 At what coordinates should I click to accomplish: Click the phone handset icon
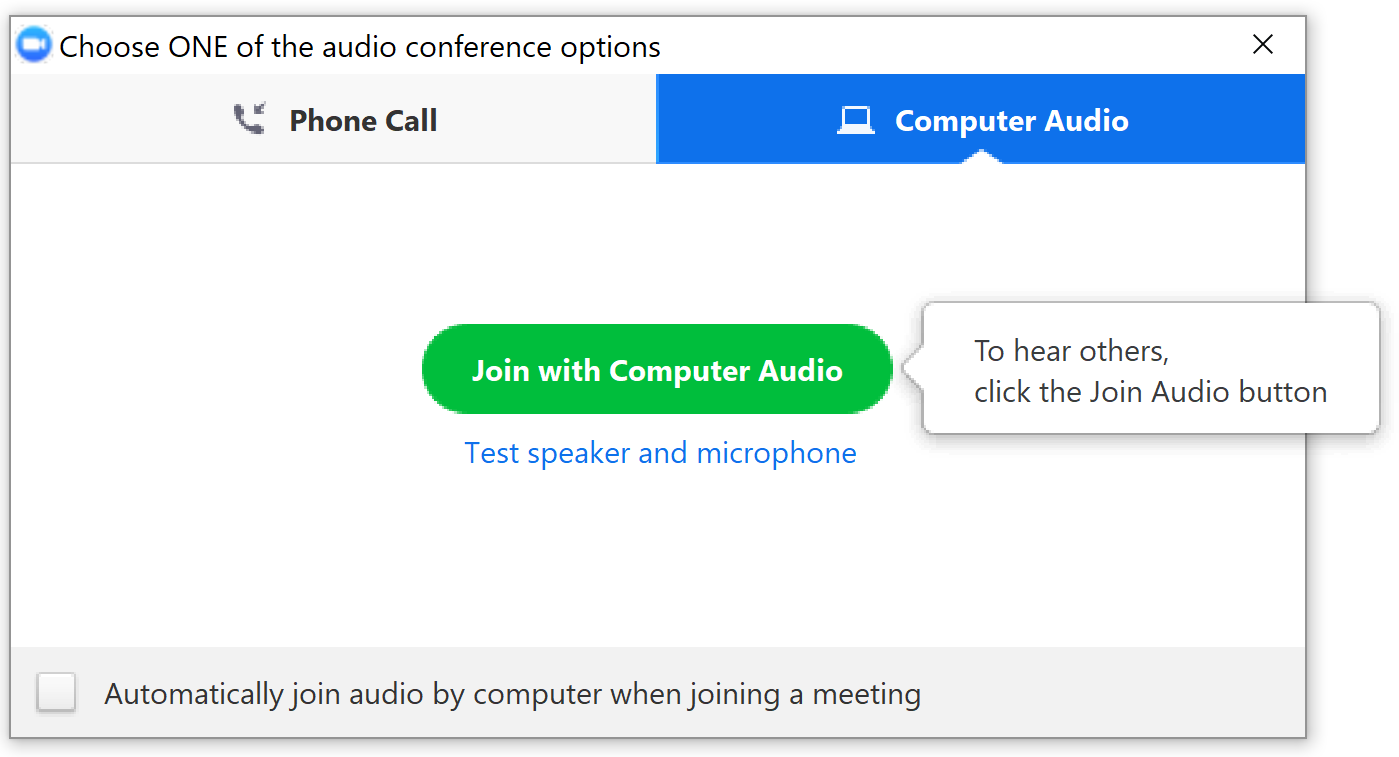tap(249, 121)
